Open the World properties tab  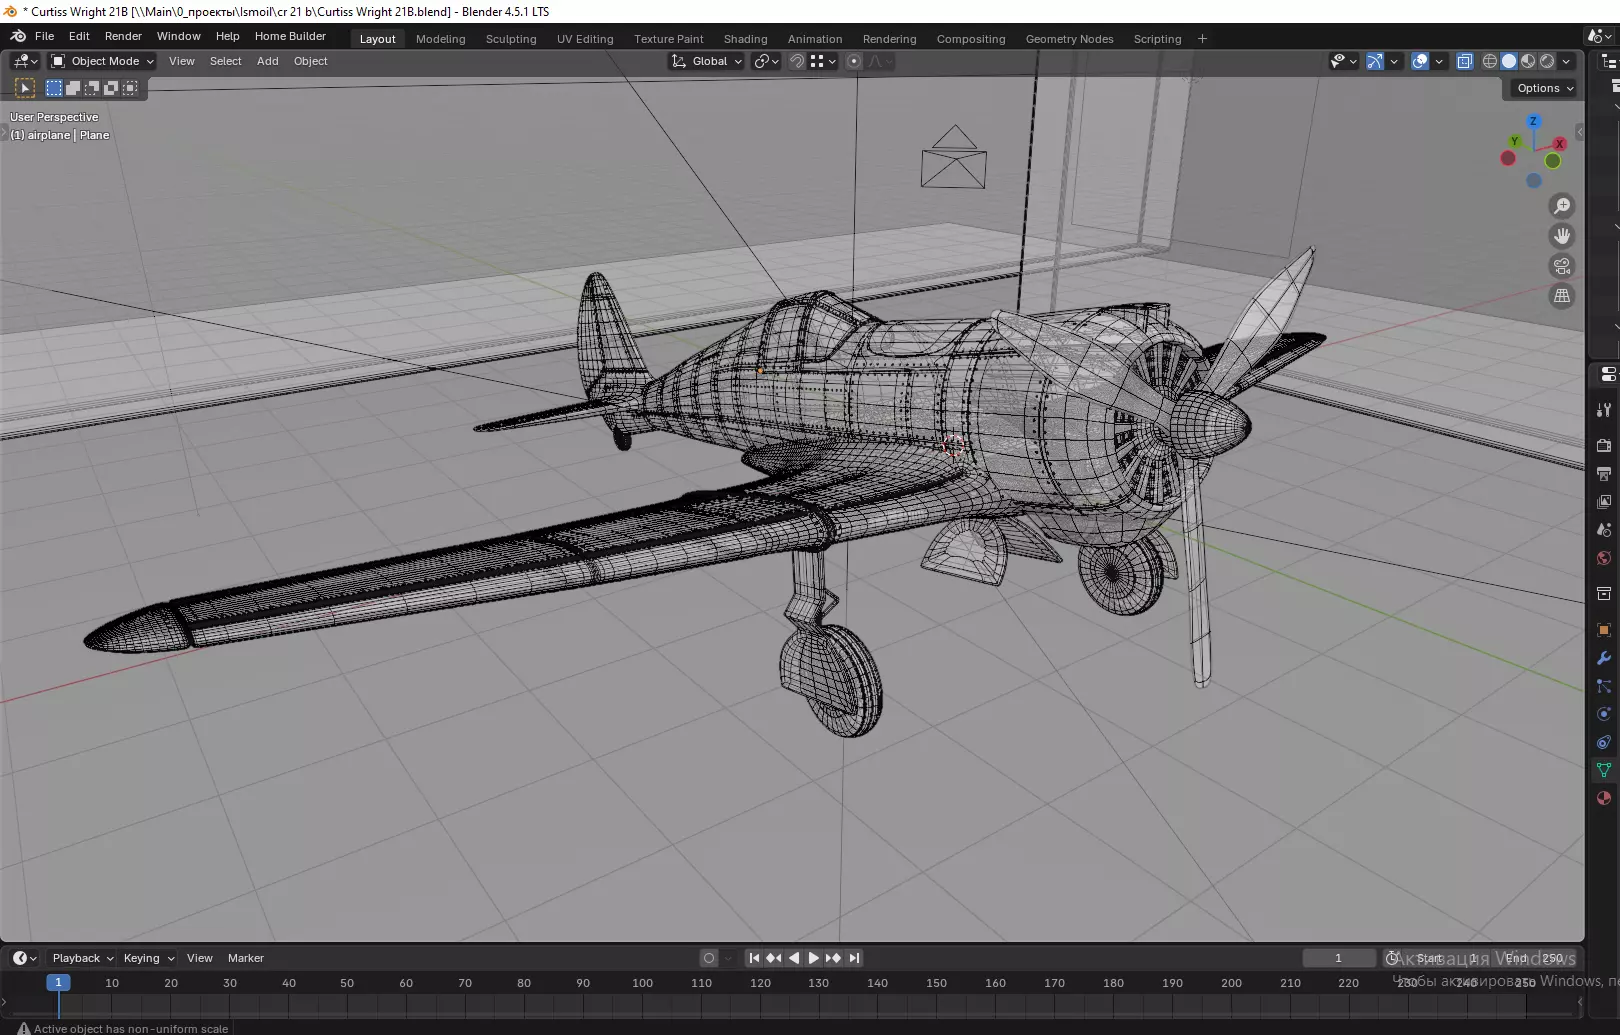[1604, 558]
